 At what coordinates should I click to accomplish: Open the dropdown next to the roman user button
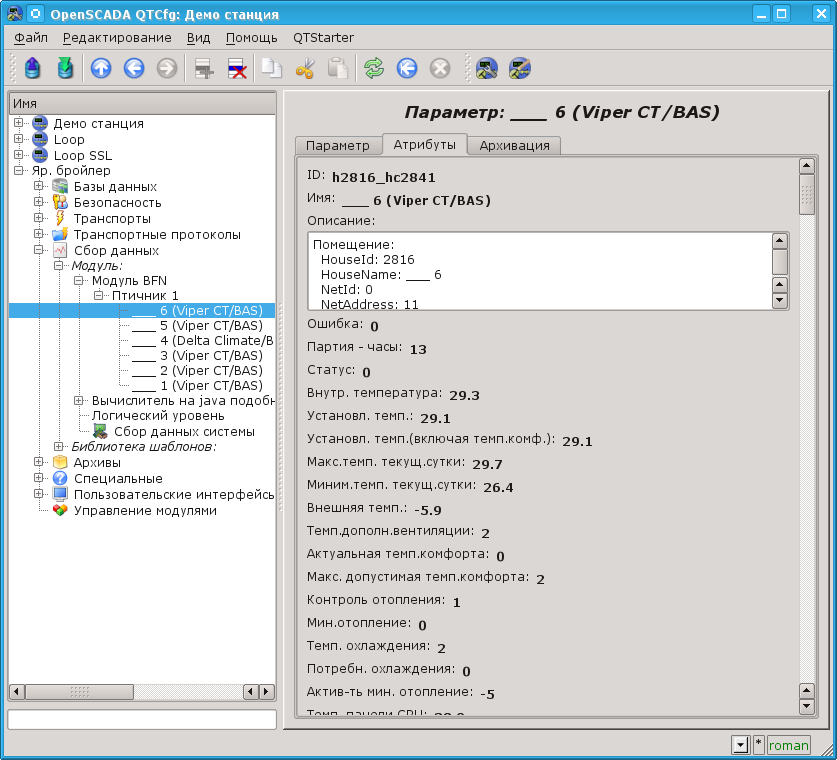click(x=740, y=745)
